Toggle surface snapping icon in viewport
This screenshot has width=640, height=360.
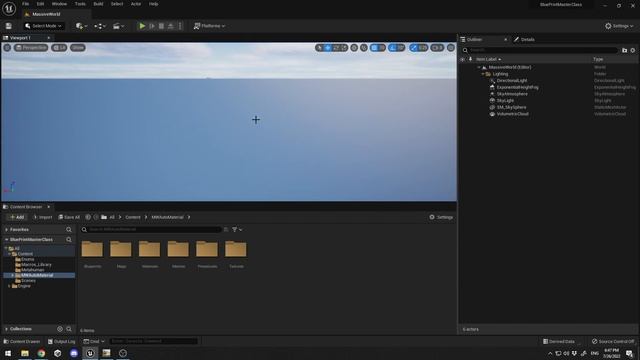pos(364,48)
